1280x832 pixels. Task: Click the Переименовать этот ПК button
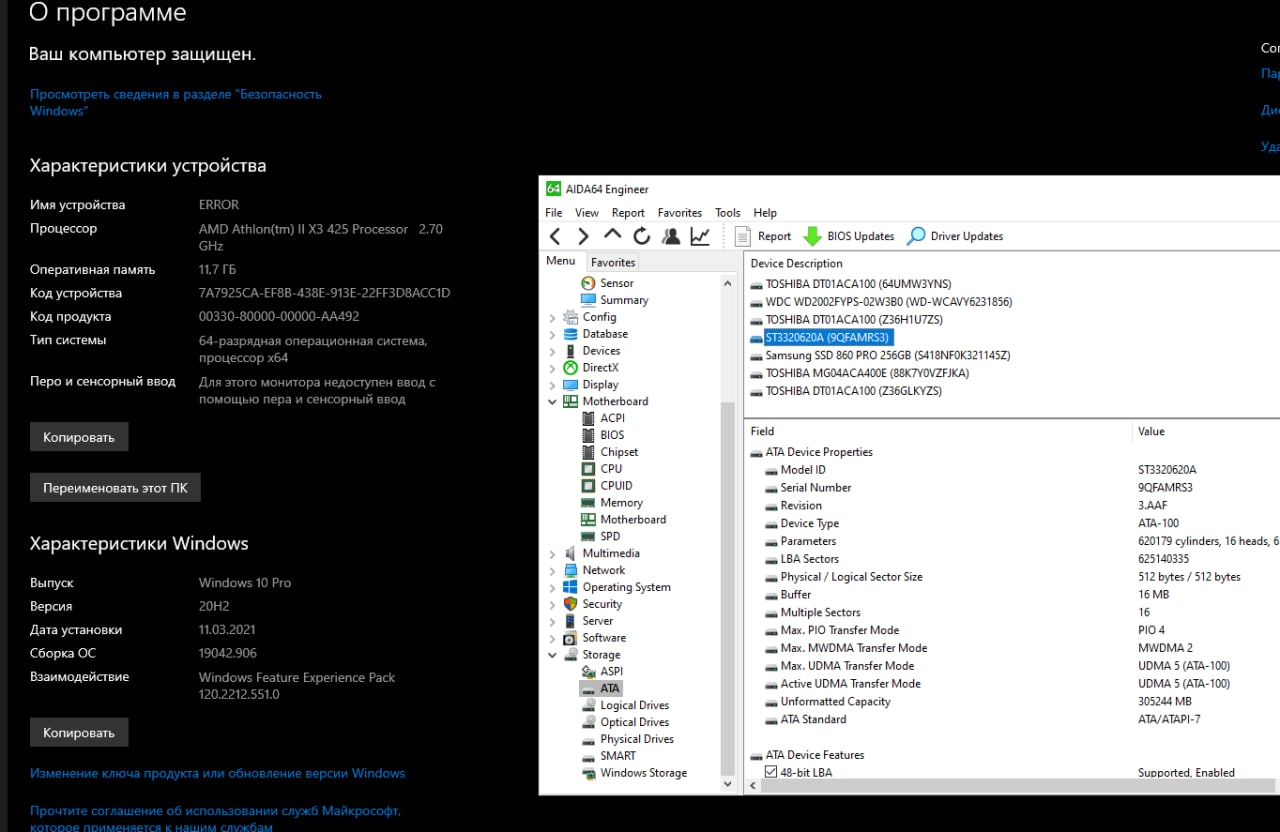pos(115,488)
